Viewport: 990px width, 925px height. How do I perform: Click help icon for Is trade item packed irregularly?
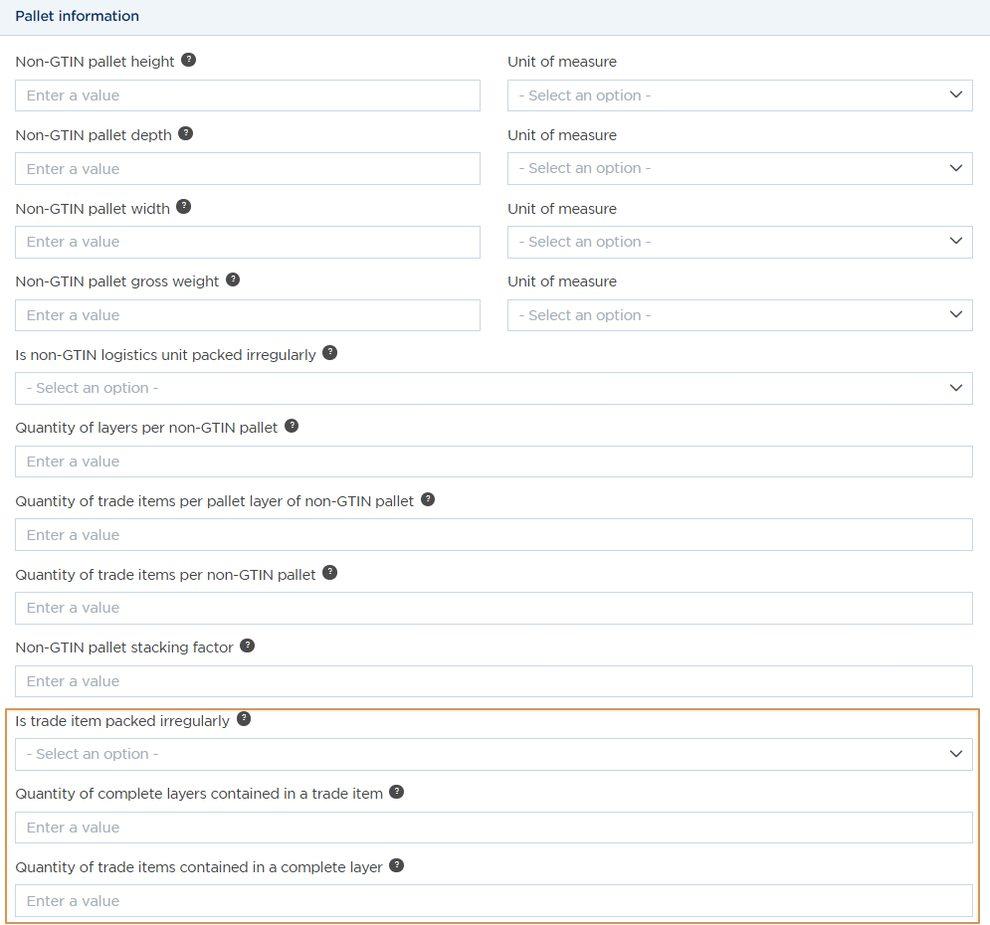coord(243,719)
